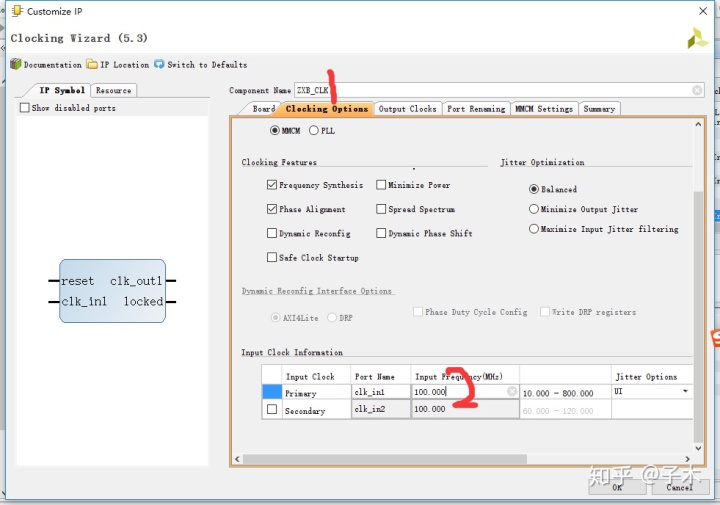Open the Port Renaming tab
This screenshot has width=720, height=505.
476,109
